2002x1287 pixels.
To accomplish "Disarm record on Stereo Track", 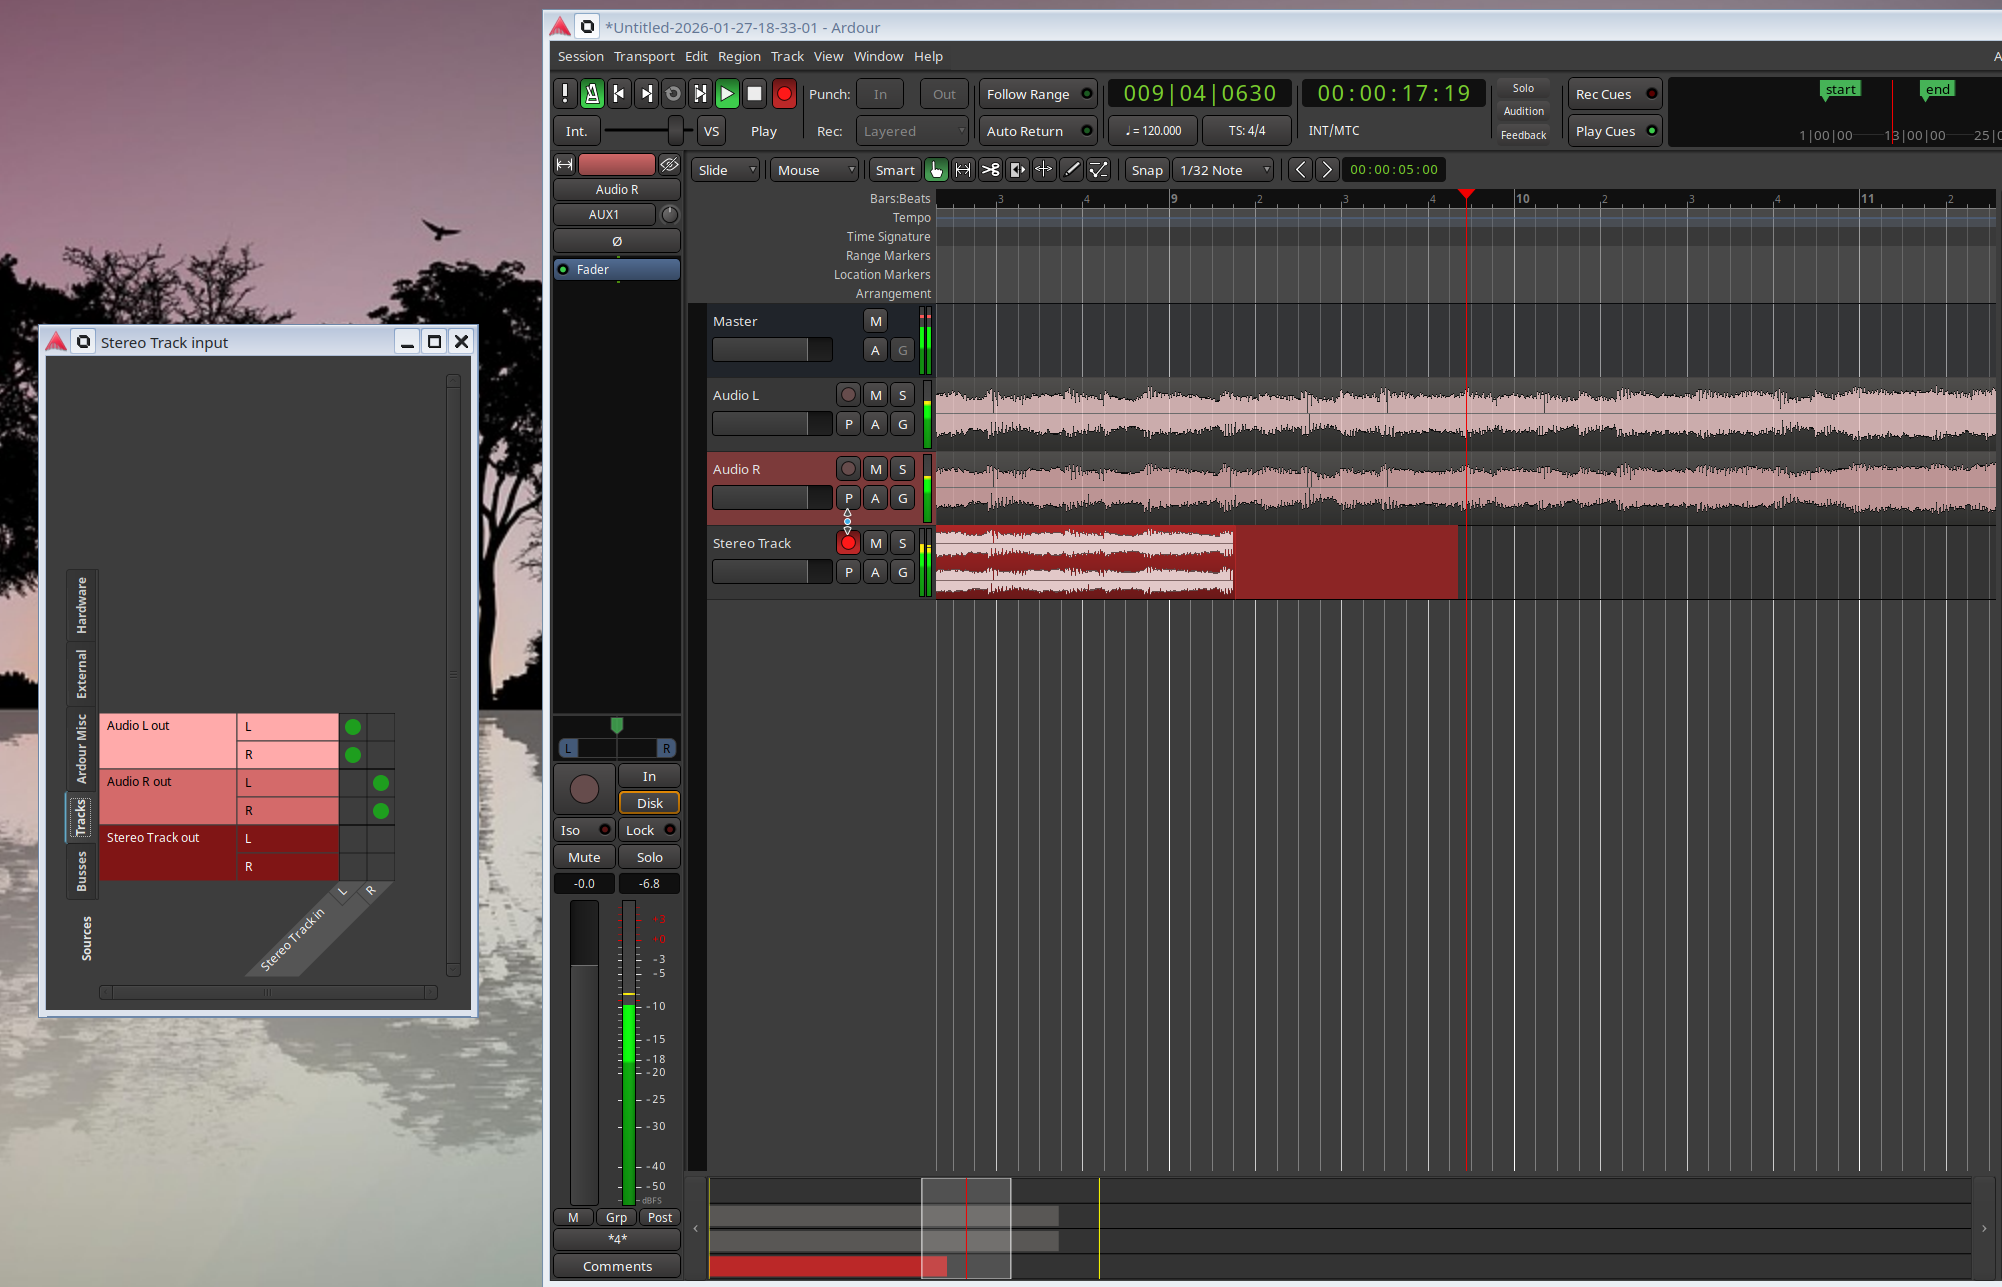I will click(848, 543).
